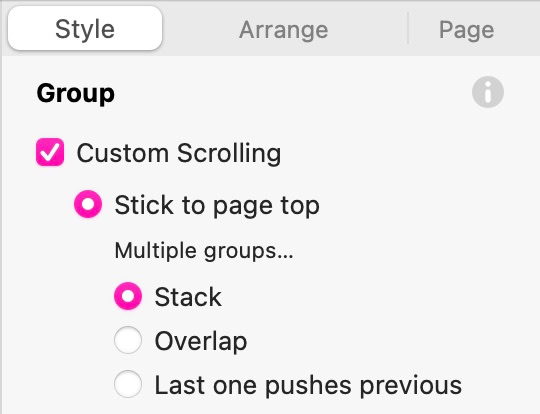Click the Overlap option label
The width and height of the screenshot is (540, 414).
pyautogui.click(x=201, y=342)
